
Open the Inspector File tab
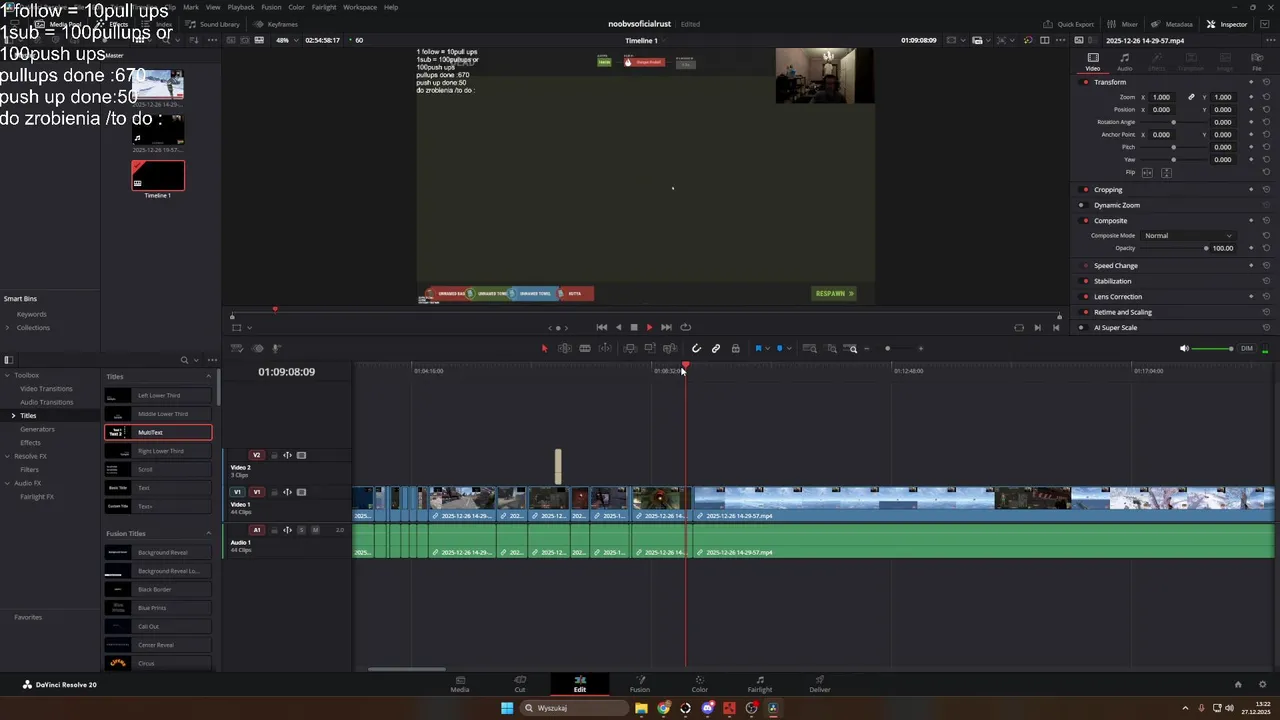[x=1257, y=61]
